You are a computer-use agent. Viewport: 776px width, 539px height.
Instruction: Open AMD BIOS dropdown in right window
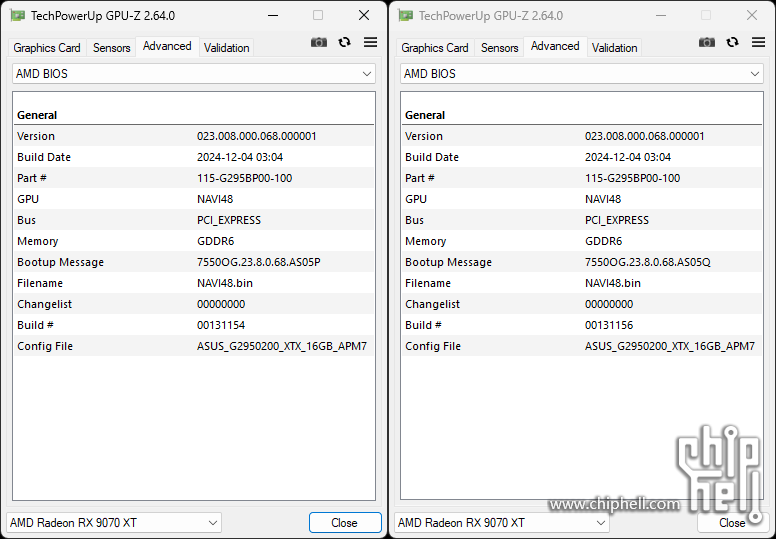pos(582,74)
